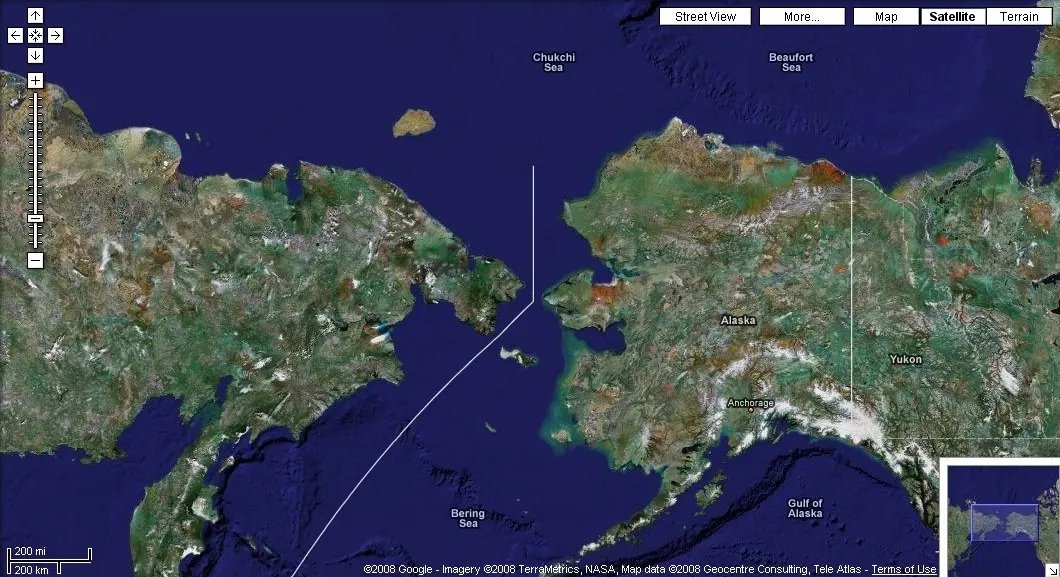This screenshot has height=577, width=1060.
Task: Zoom out with the minus button
Action: coord(35,261)
